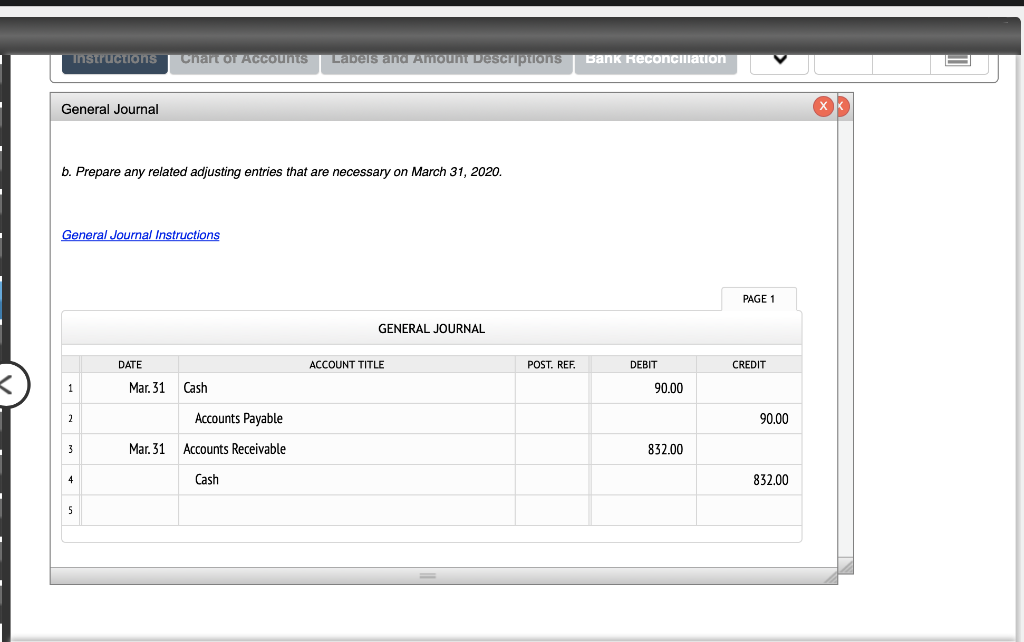Click the list icon in the top toolbar
This screenshot has height=642, width=1024.
click(x=959, y=59)
